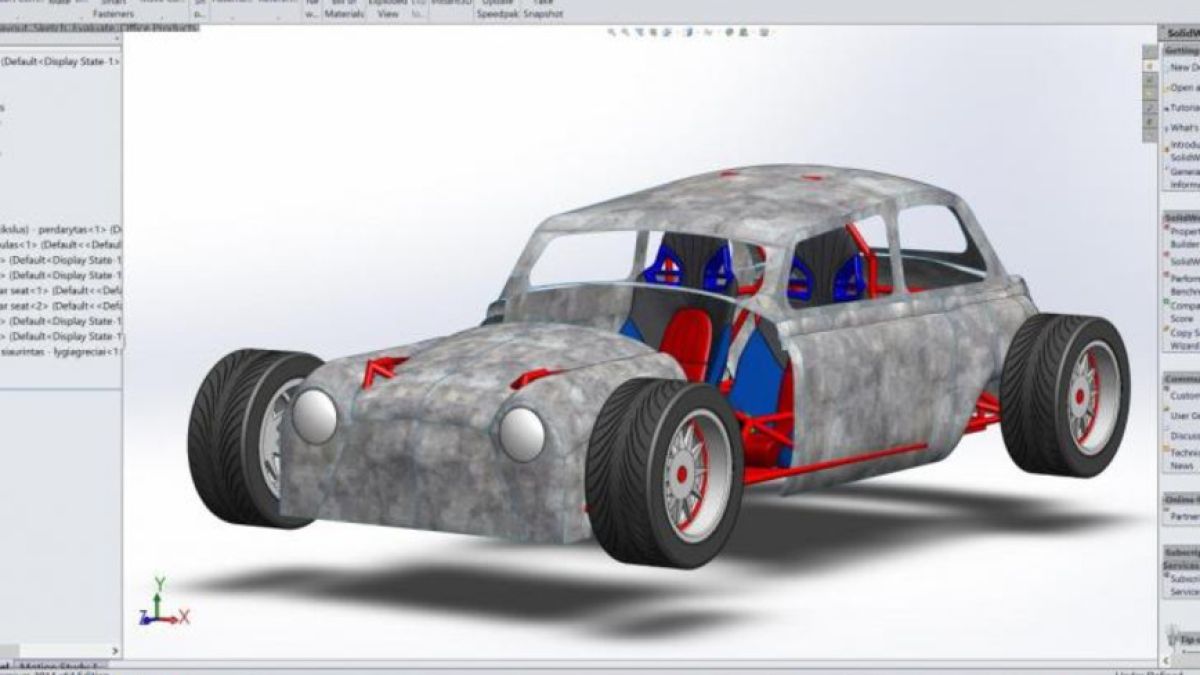The width and height of the screenshot is (1200, 675).
Task: Click the General Information link
Action: (1183, 178)
